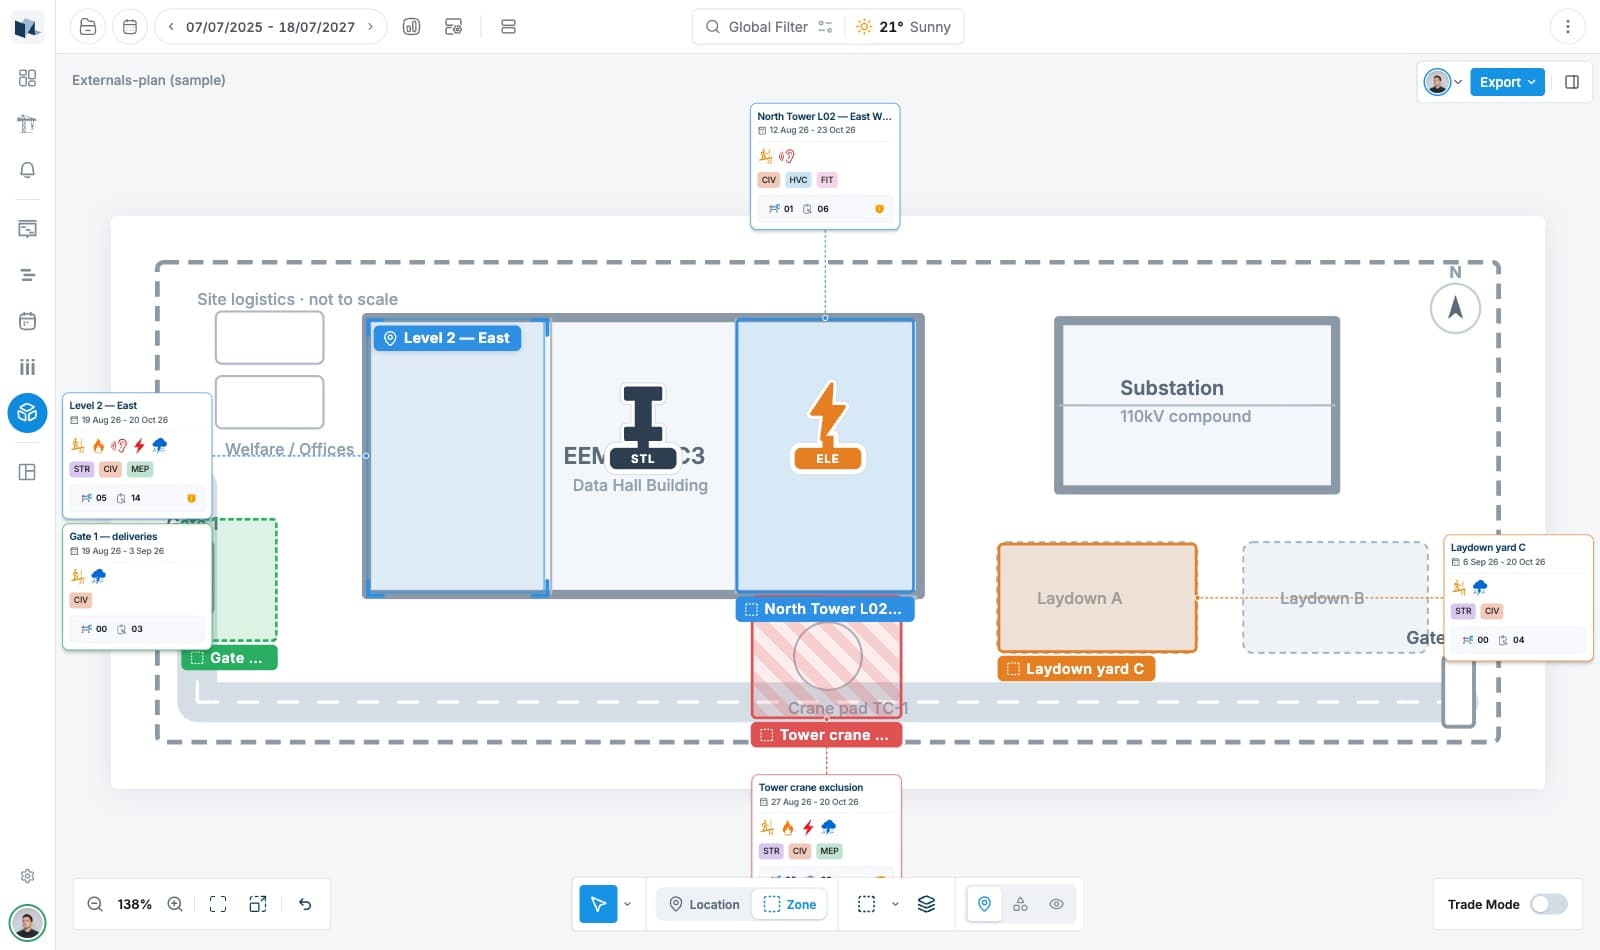The width and height of the screenshot is (1600, 950).
Task: Select the green Gate zone label
Action: point(229,658)
